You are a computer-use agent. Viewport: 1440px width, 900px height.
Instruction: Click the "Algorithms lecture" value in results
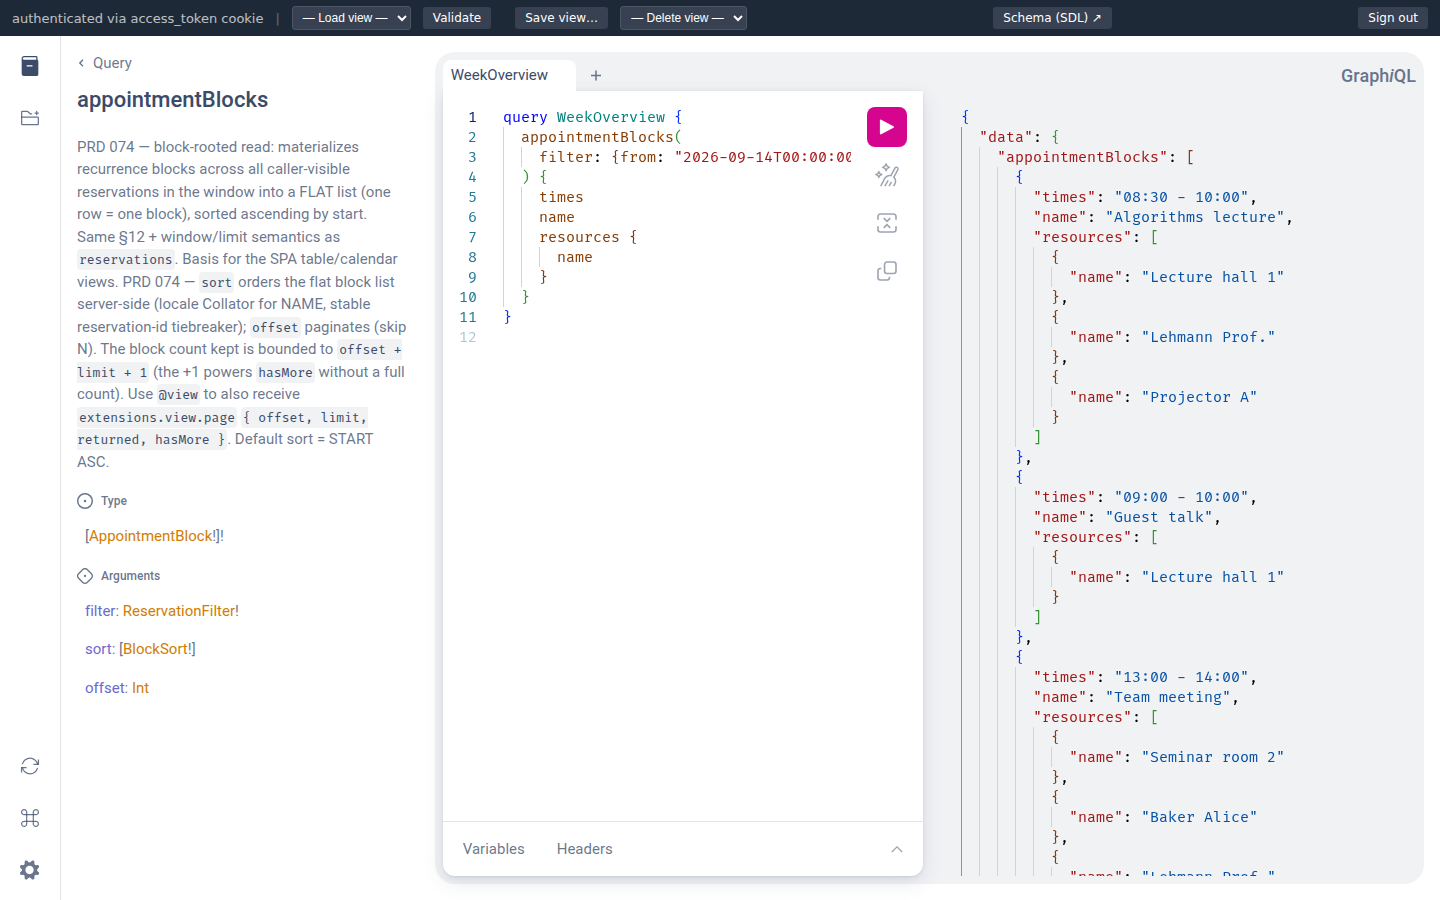pos(1197,217)
